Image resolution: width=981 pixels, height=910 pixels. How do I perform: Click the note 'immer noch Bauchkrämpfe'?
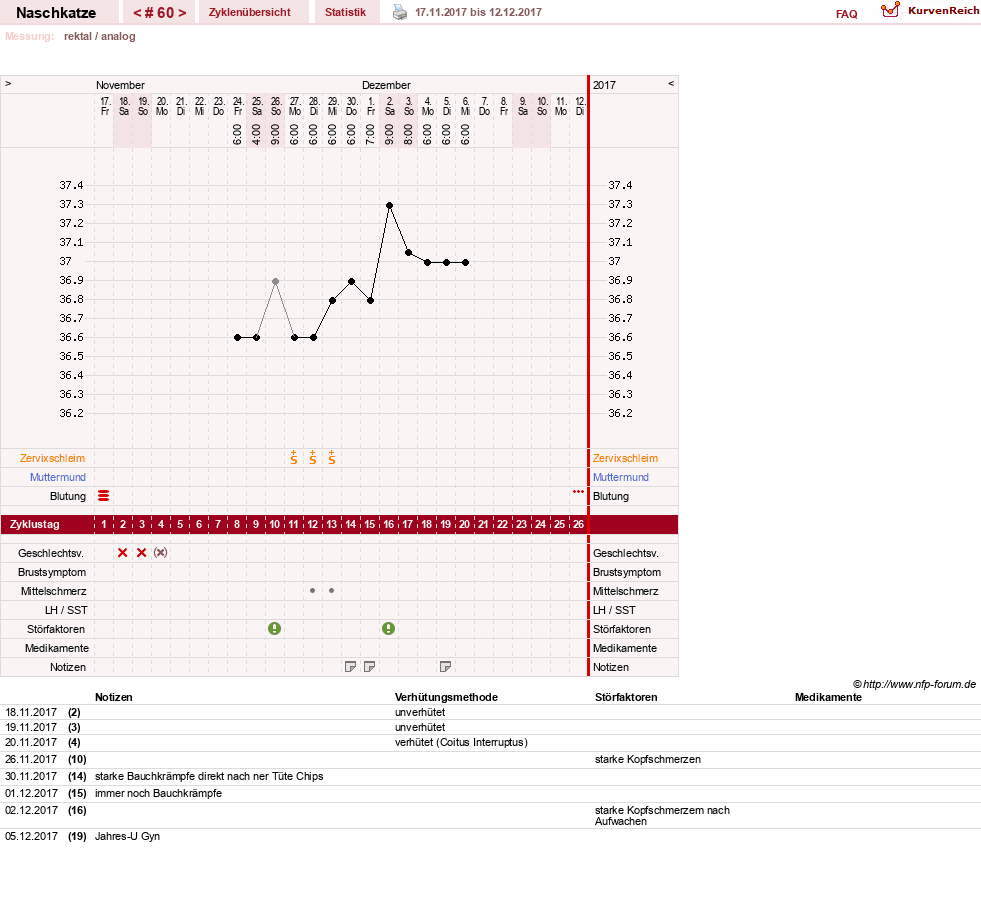pos(158,793)
